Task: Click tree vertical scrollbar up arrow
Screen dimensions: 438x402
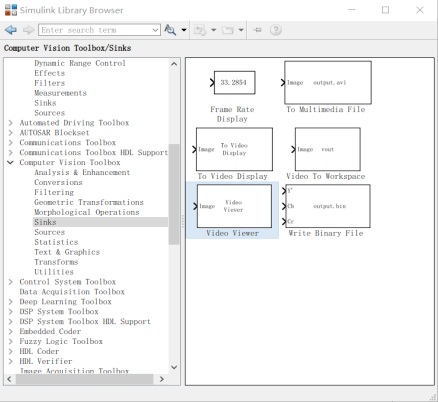Action: coord(174,64)
